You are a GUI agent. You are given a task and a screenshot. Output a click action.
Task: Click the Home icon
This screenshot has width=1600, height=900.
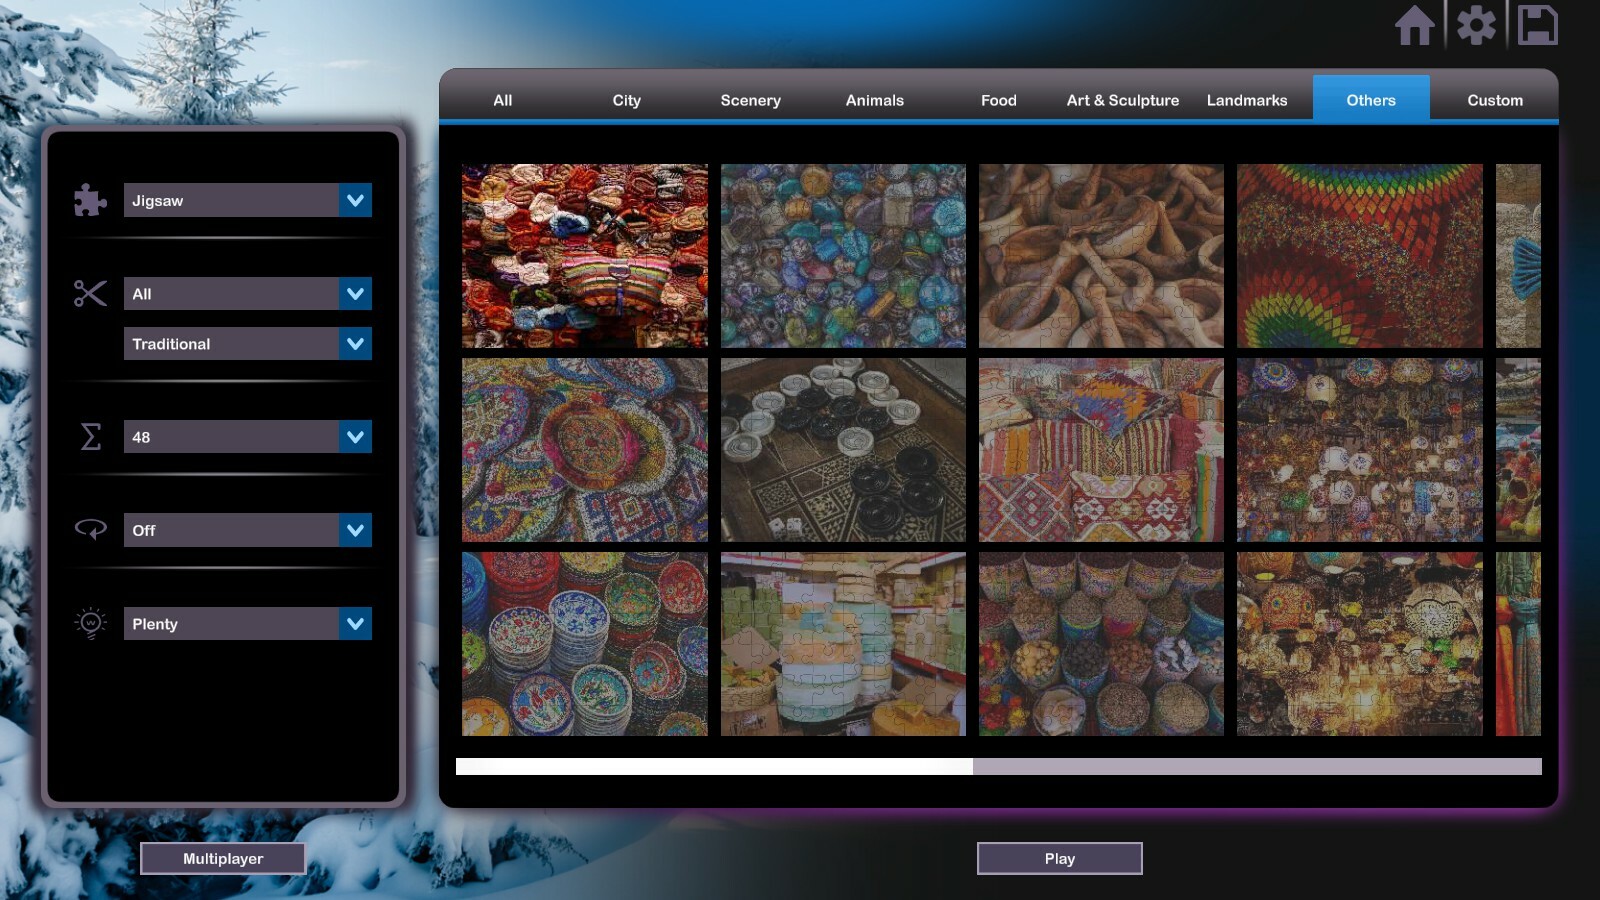[x=1414, y=26]
